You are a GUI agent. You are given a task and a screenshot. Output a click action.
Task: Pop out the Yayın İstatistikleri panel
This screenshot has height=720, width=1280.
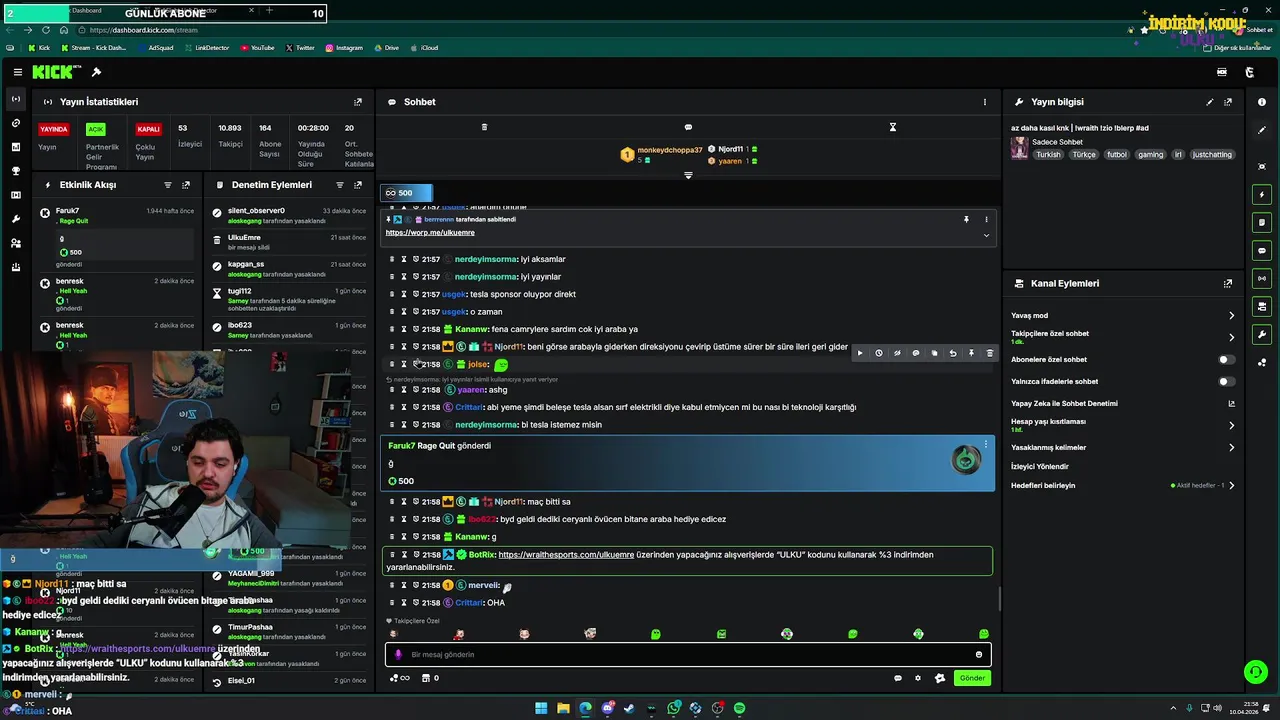(x=358, y=102)
